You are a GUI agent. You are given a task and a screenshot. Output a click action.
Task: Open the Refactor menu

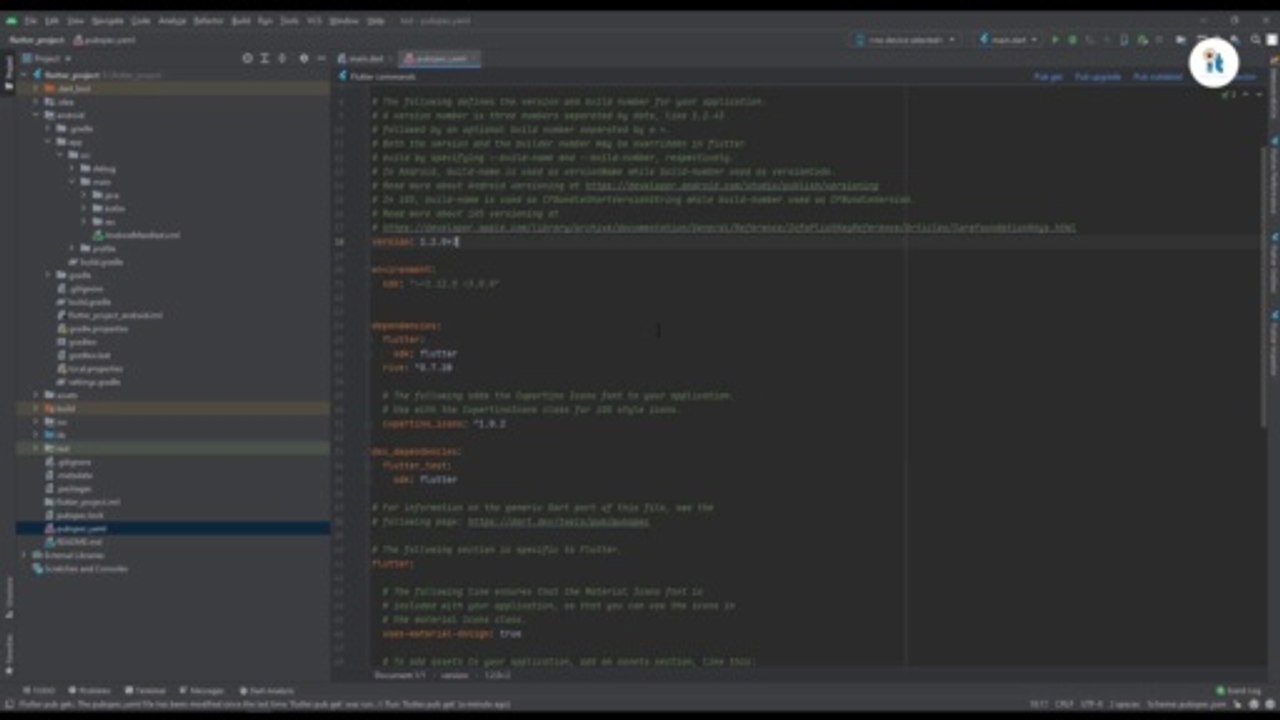(208, 20)
